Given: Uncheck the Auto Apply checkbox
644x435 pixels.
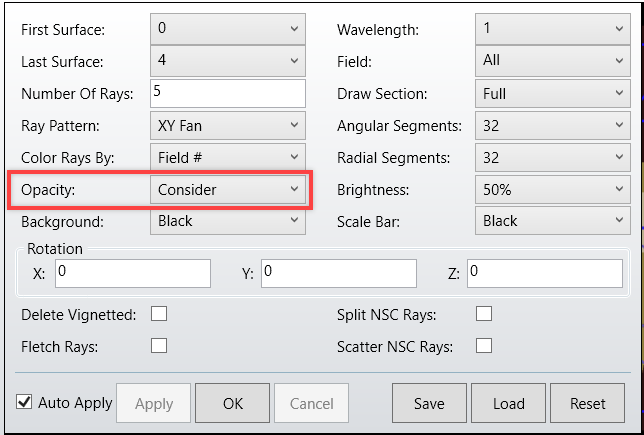Looking at the screenshot, I should tap(24, 402).
